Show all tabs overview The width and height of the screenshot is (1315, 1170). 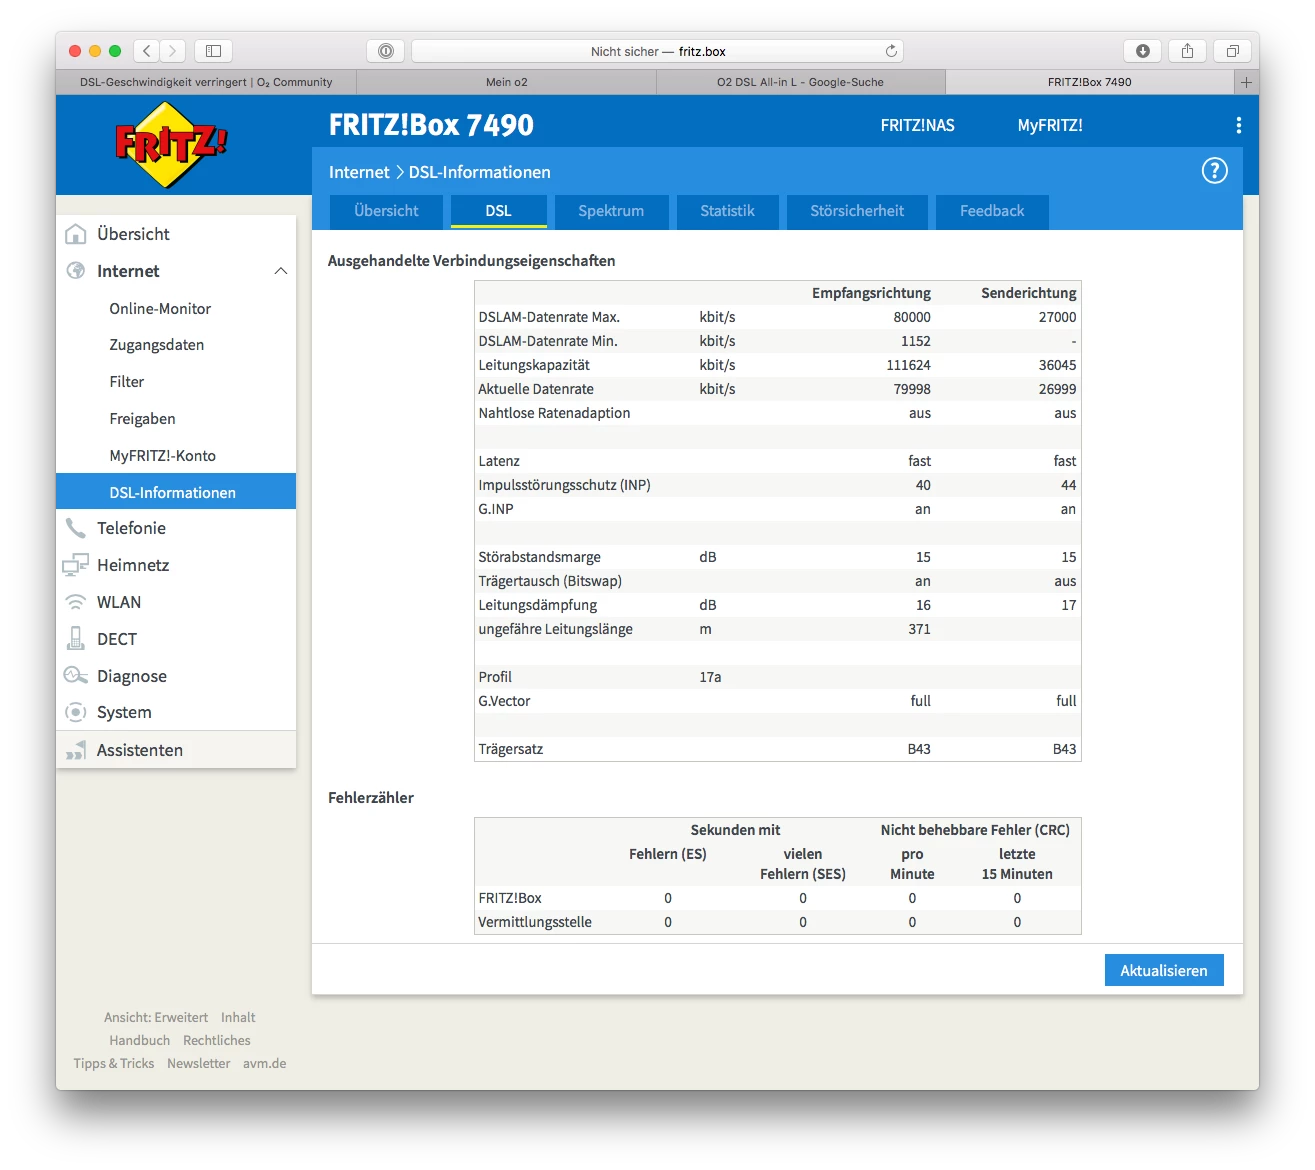[1232, 51]
